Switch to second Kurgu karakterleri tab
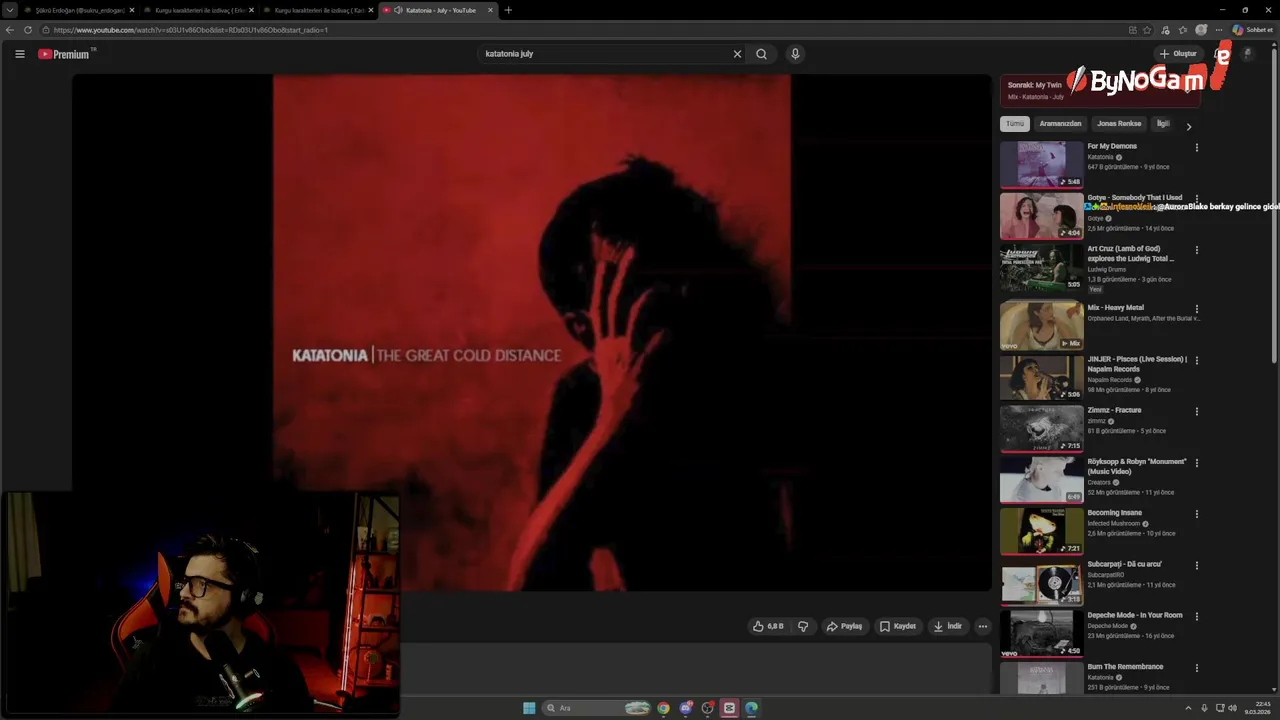 (x=199, y=10)
